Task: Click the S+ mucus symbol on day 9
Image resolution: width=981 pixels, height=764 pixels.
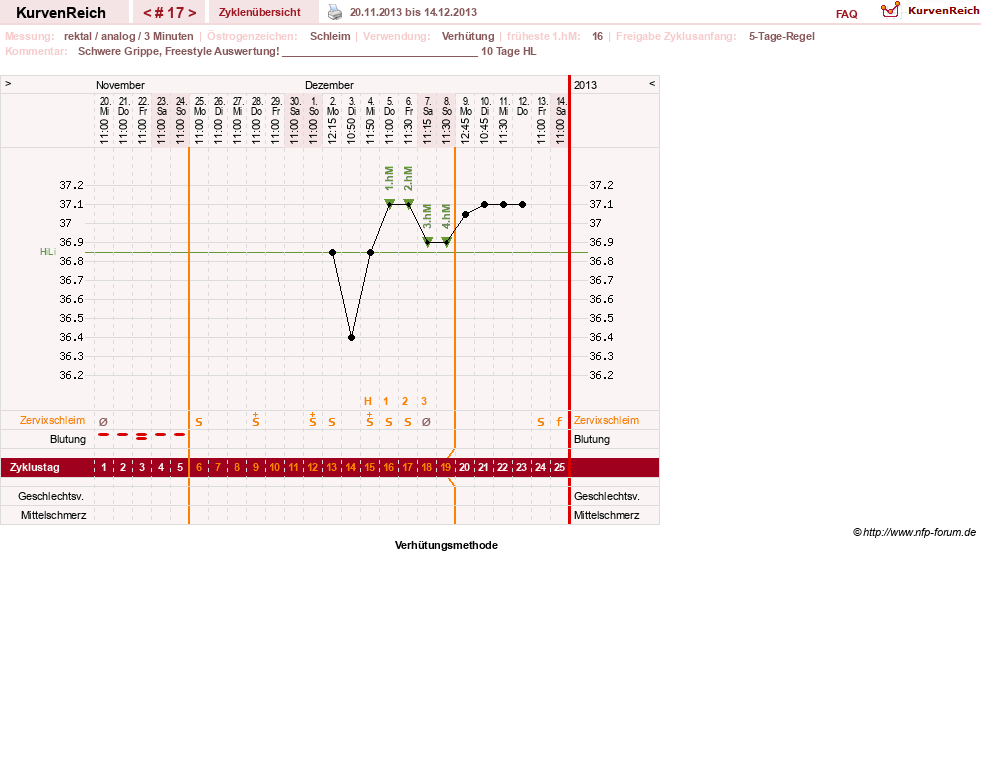Action: pos(256,419)
